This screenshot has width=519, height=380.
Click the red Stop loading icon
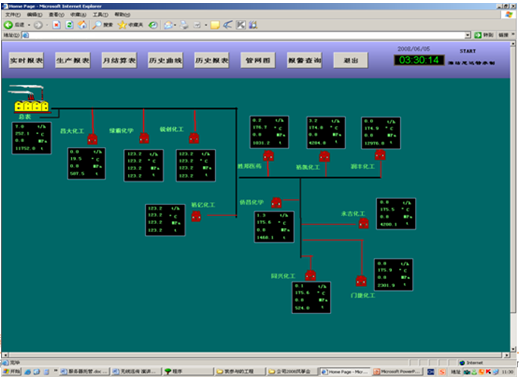tap(56, 25)
